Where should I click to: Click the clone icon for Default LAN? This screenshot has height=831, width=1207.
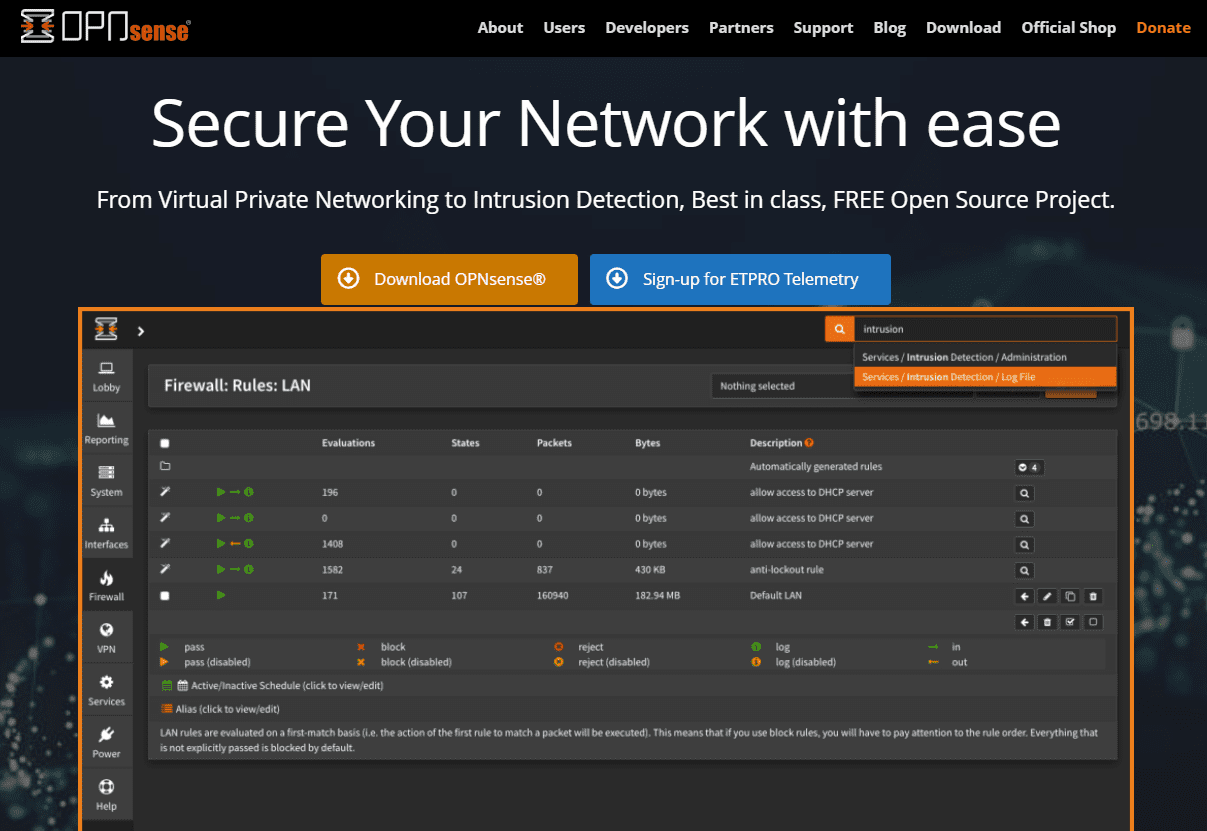(1070, 596)
